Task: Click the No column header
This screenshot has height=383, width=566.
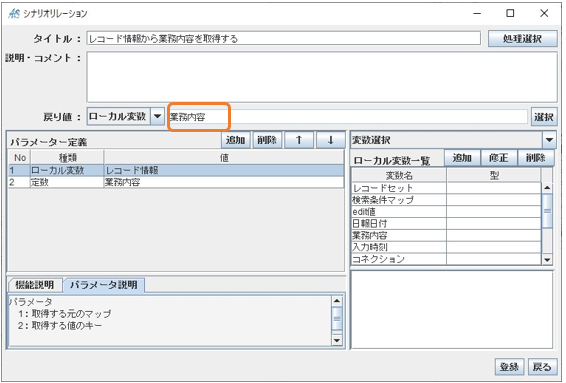Action: click(x=20, y=158)
